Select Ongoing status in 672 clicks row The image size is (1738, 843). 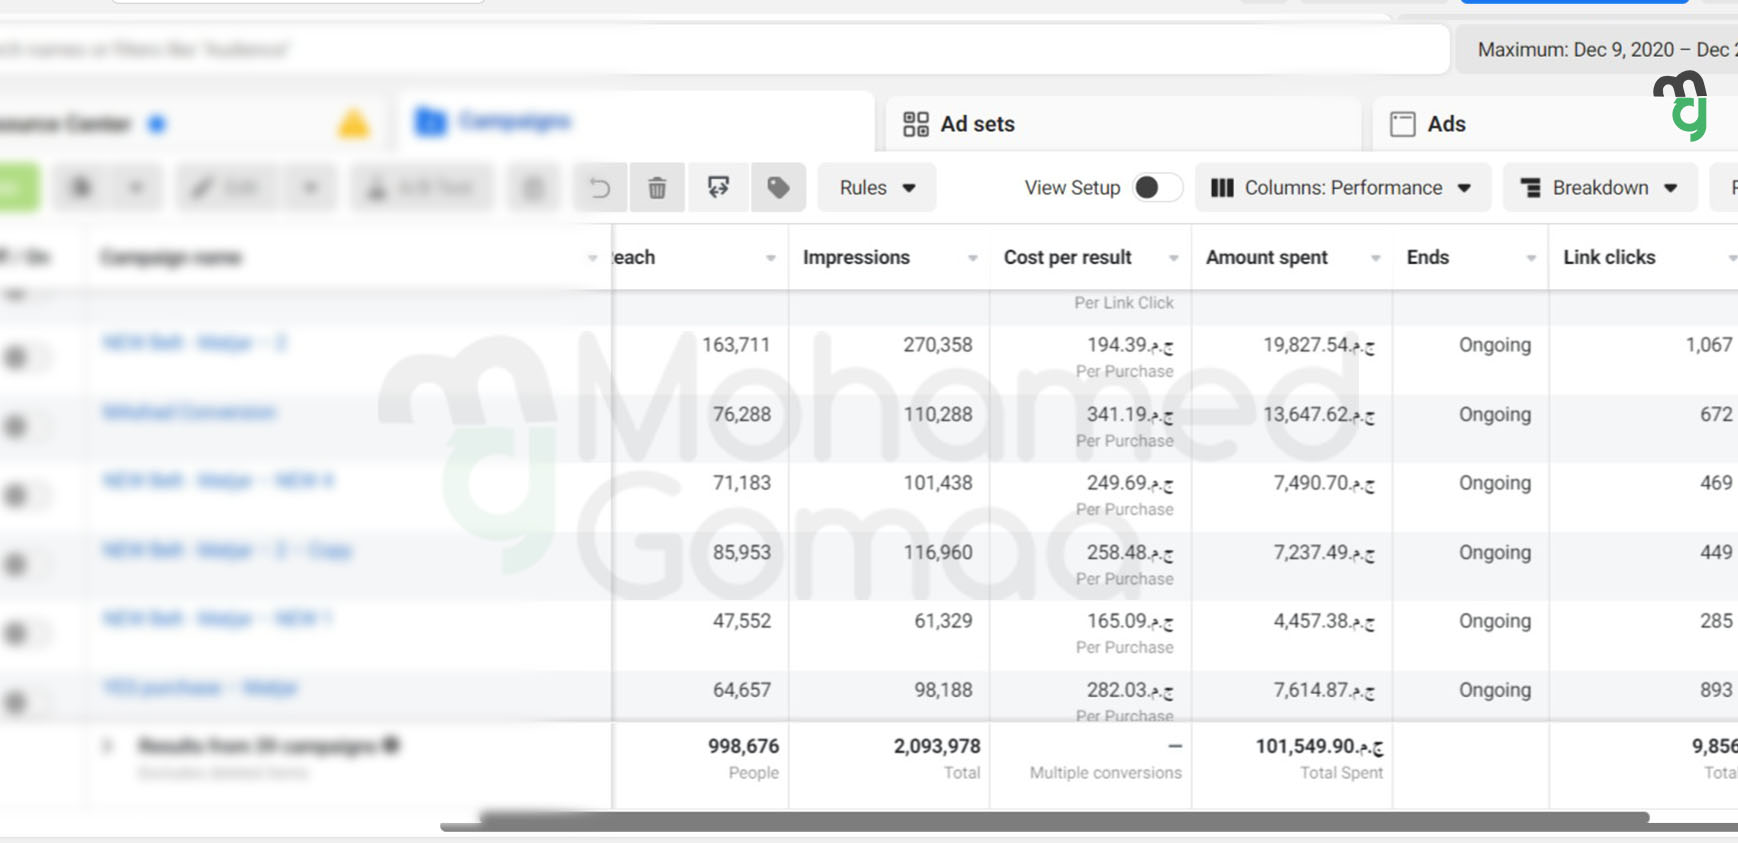point(1494,414)
